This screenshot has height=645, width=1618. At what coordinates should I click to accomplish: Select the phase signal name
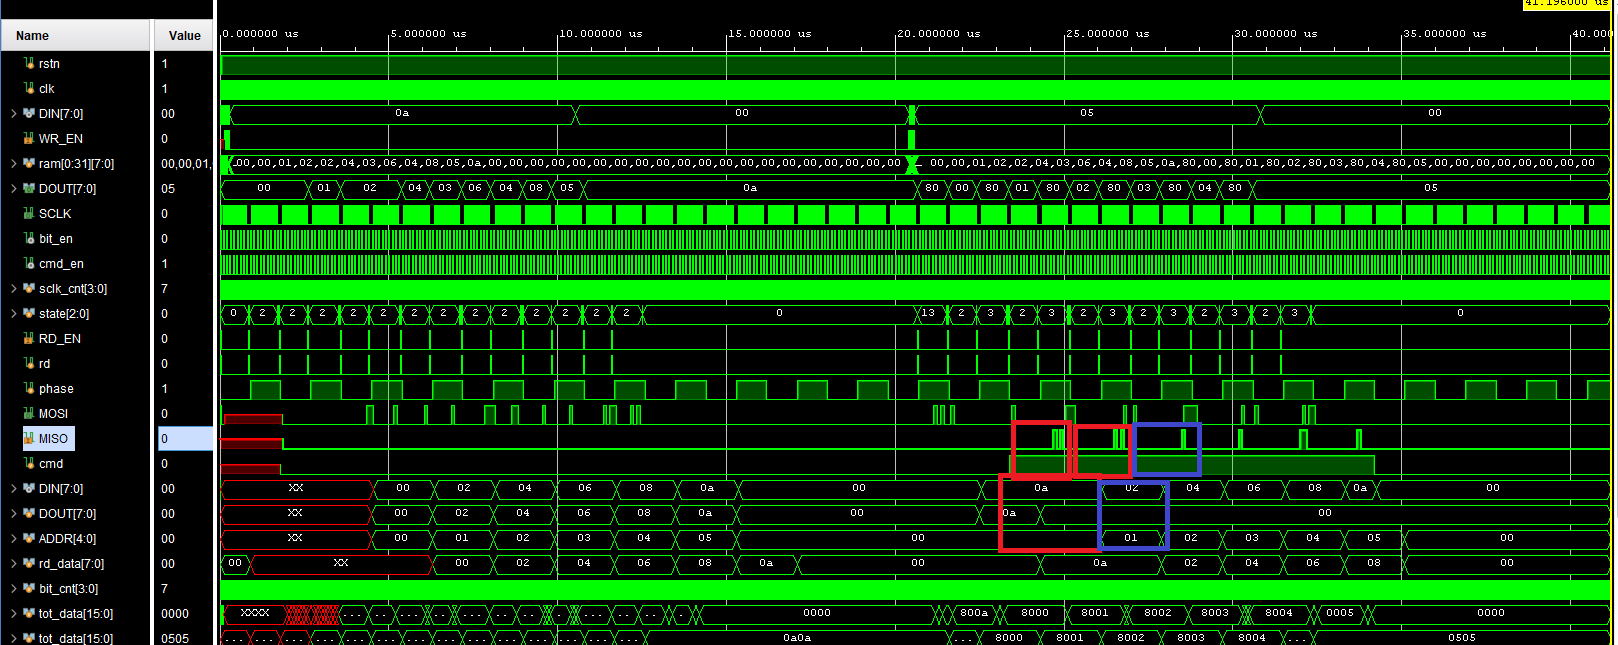pos(56,389)
